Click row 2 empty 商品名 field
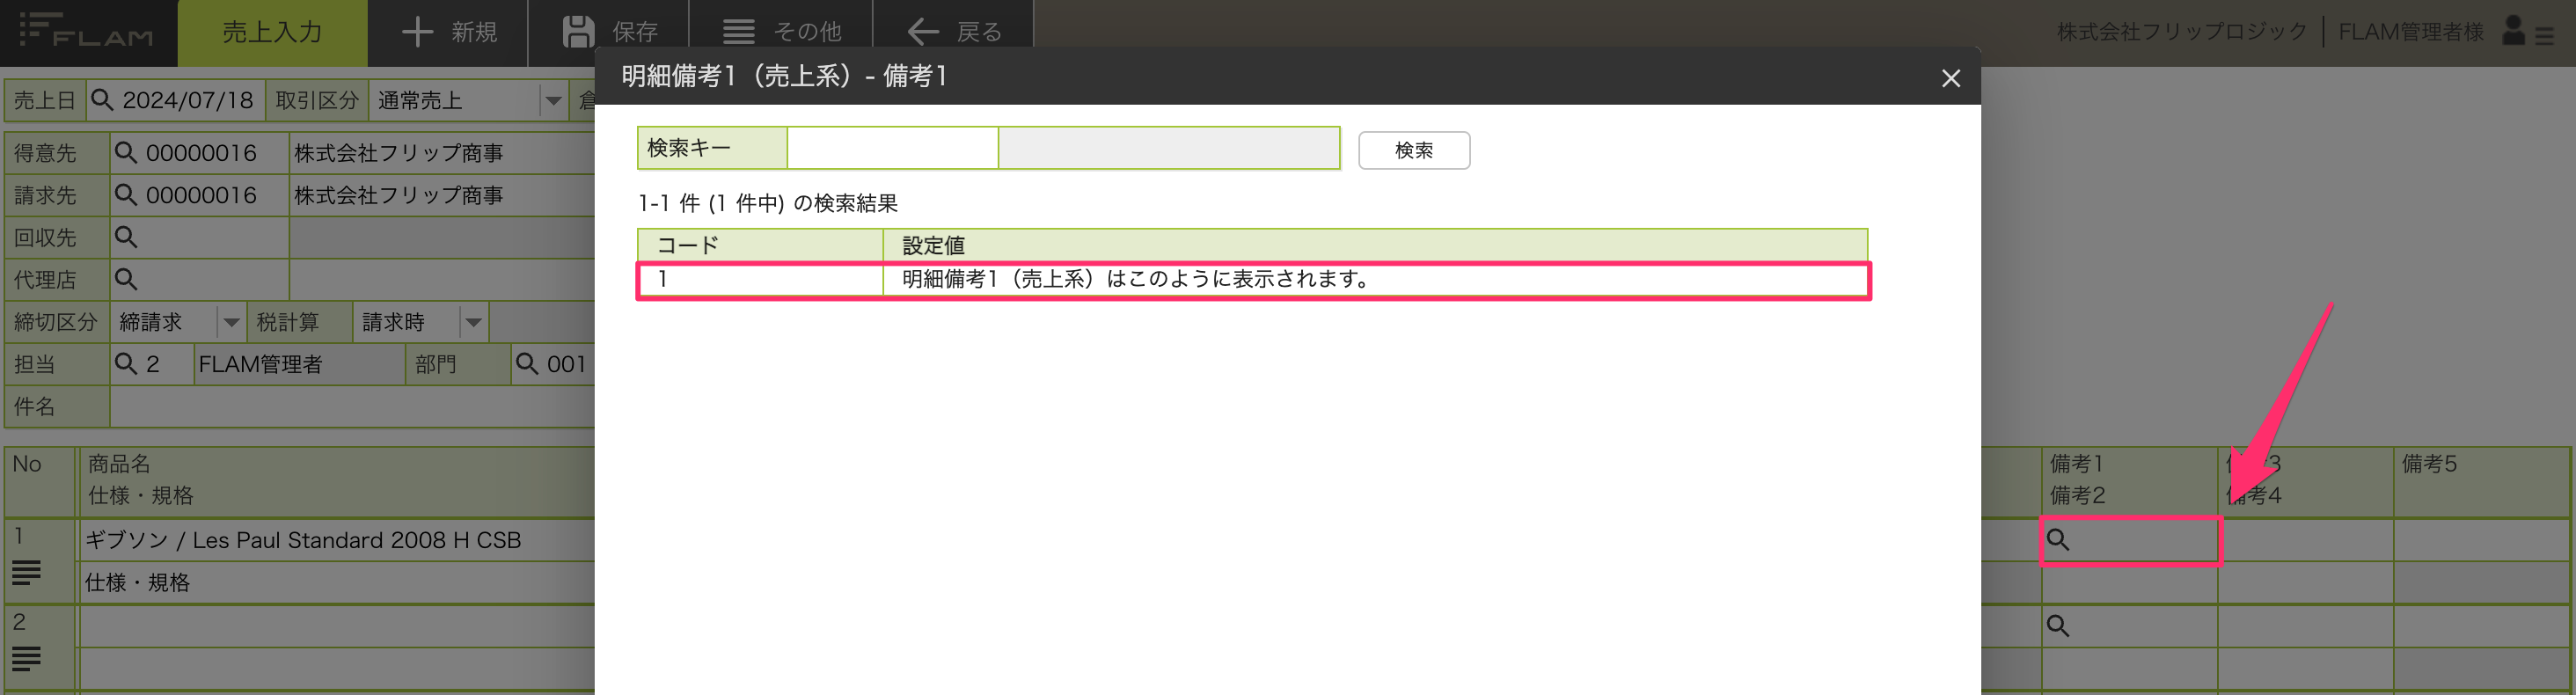Screen dimensions: 2576x695 coord(338,627)
